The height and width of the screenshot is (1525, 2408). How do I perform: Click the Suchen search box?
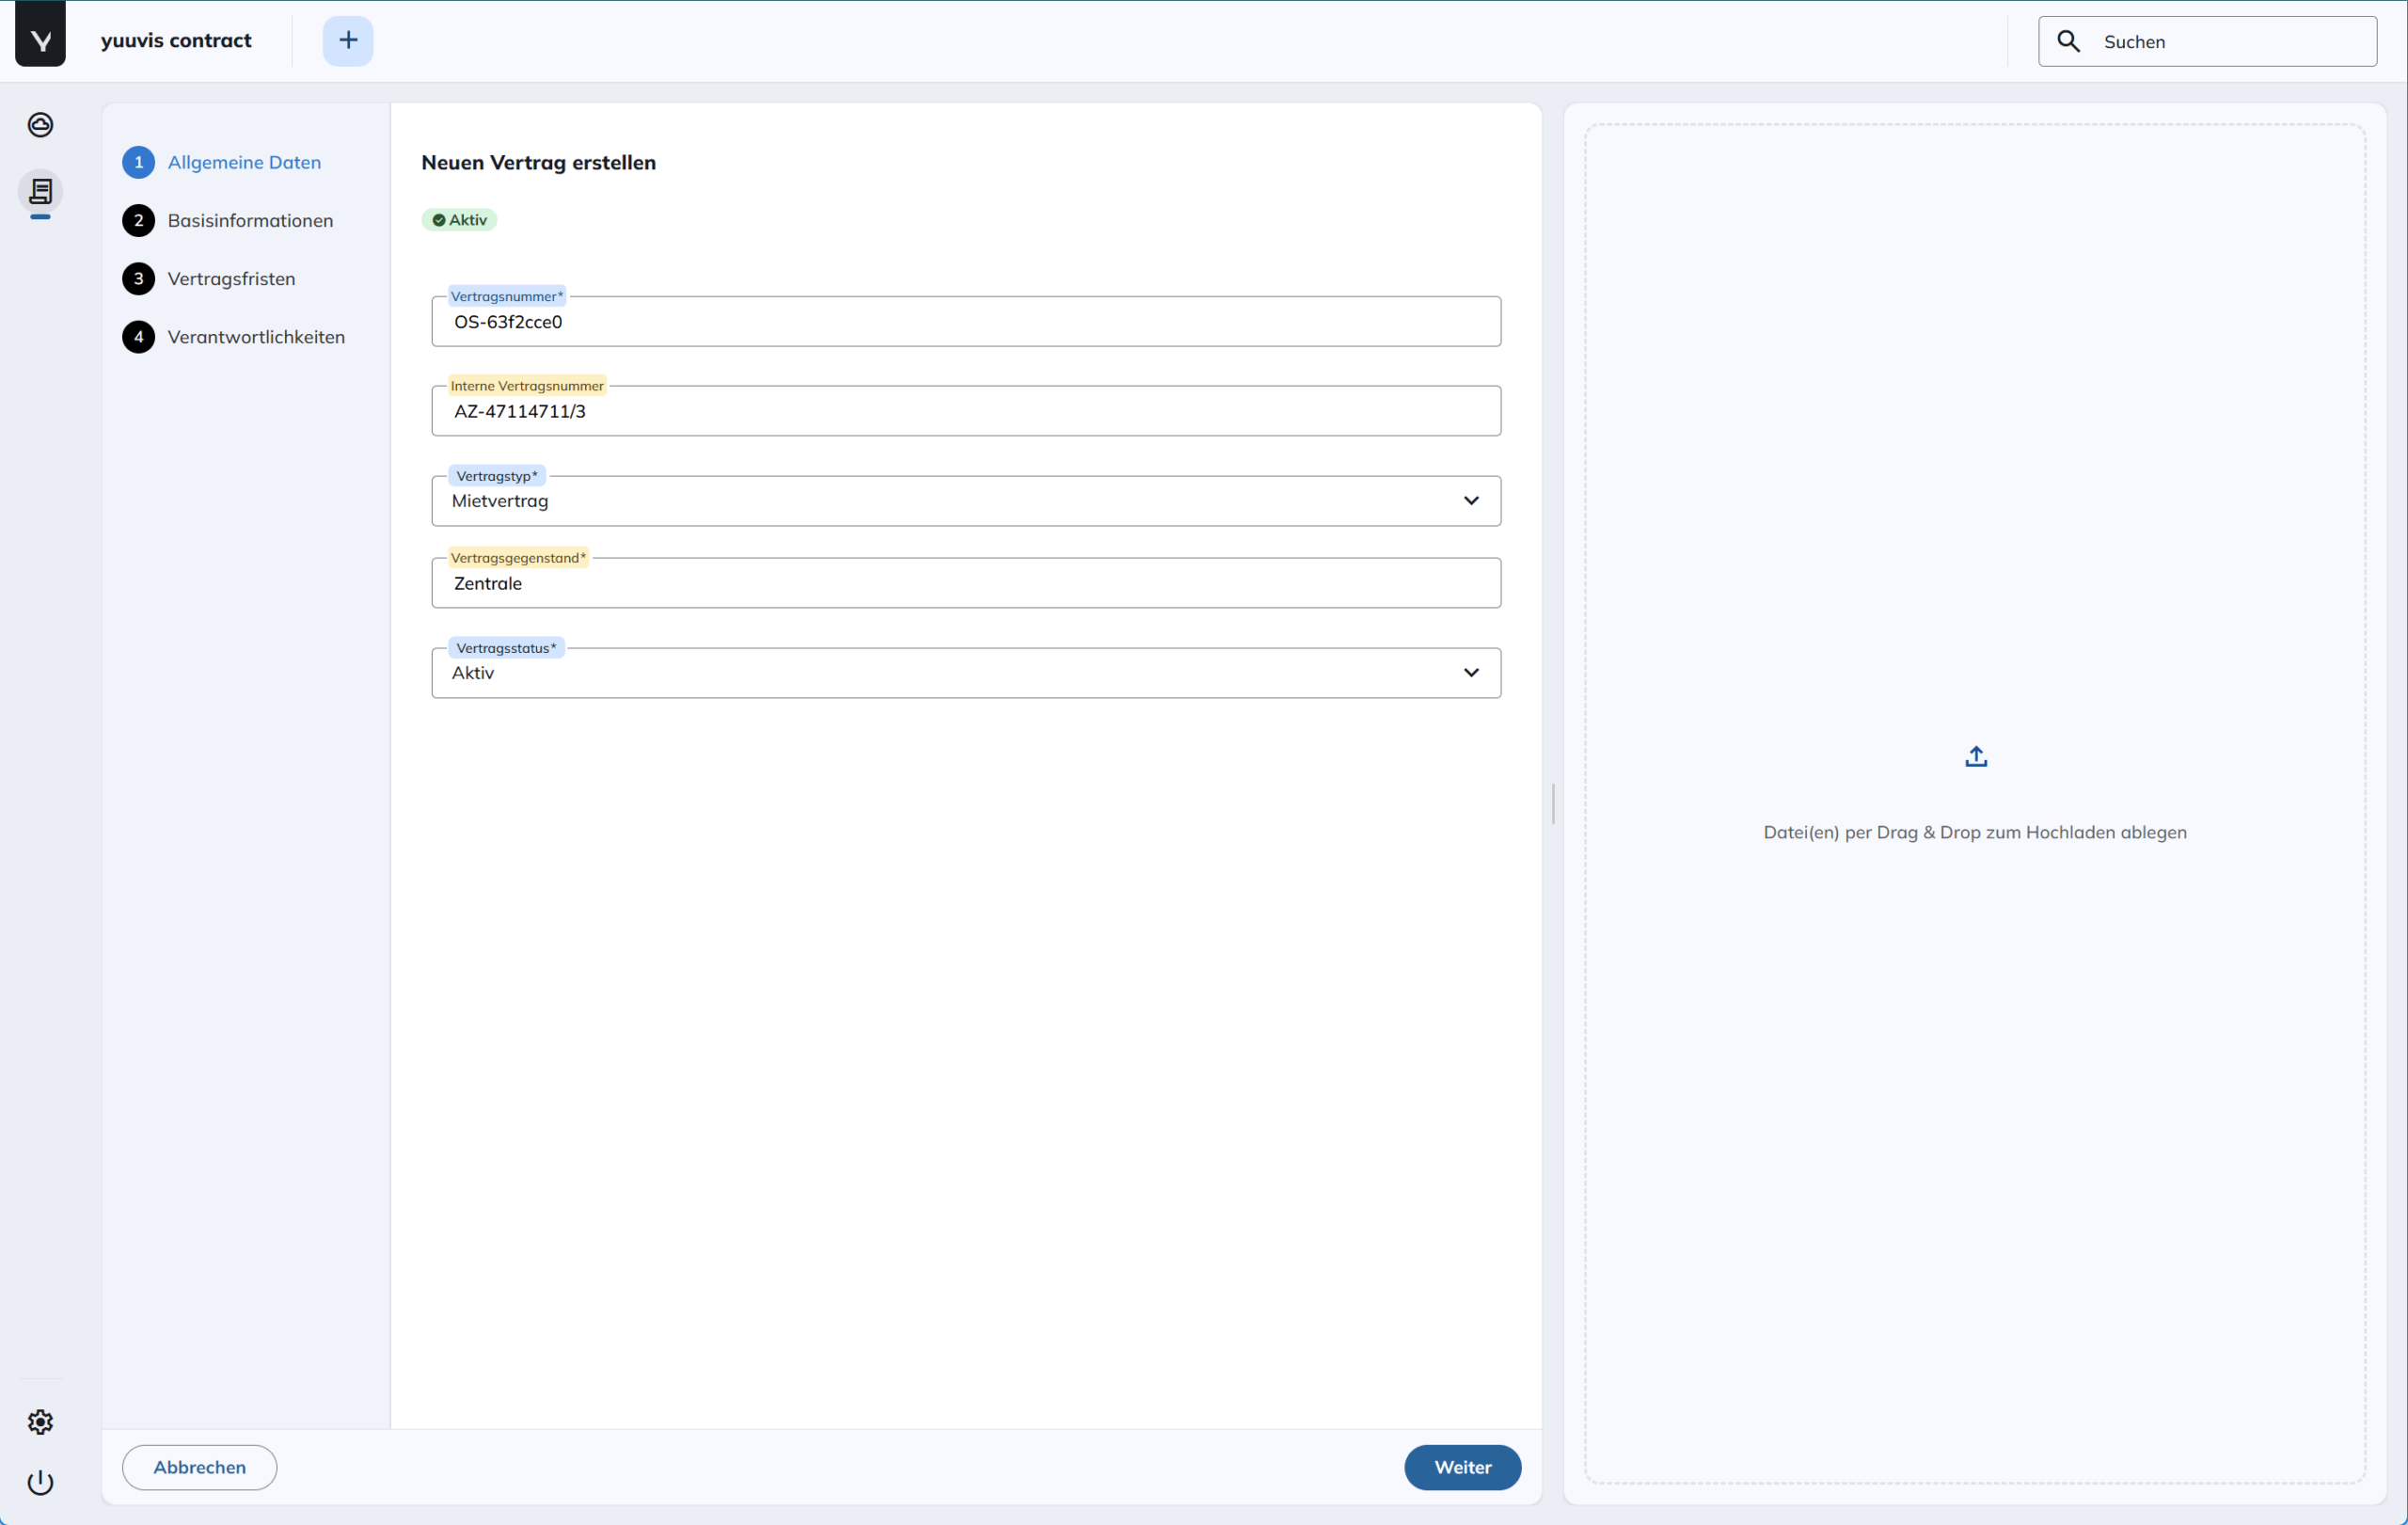(x=2230, y=42)
